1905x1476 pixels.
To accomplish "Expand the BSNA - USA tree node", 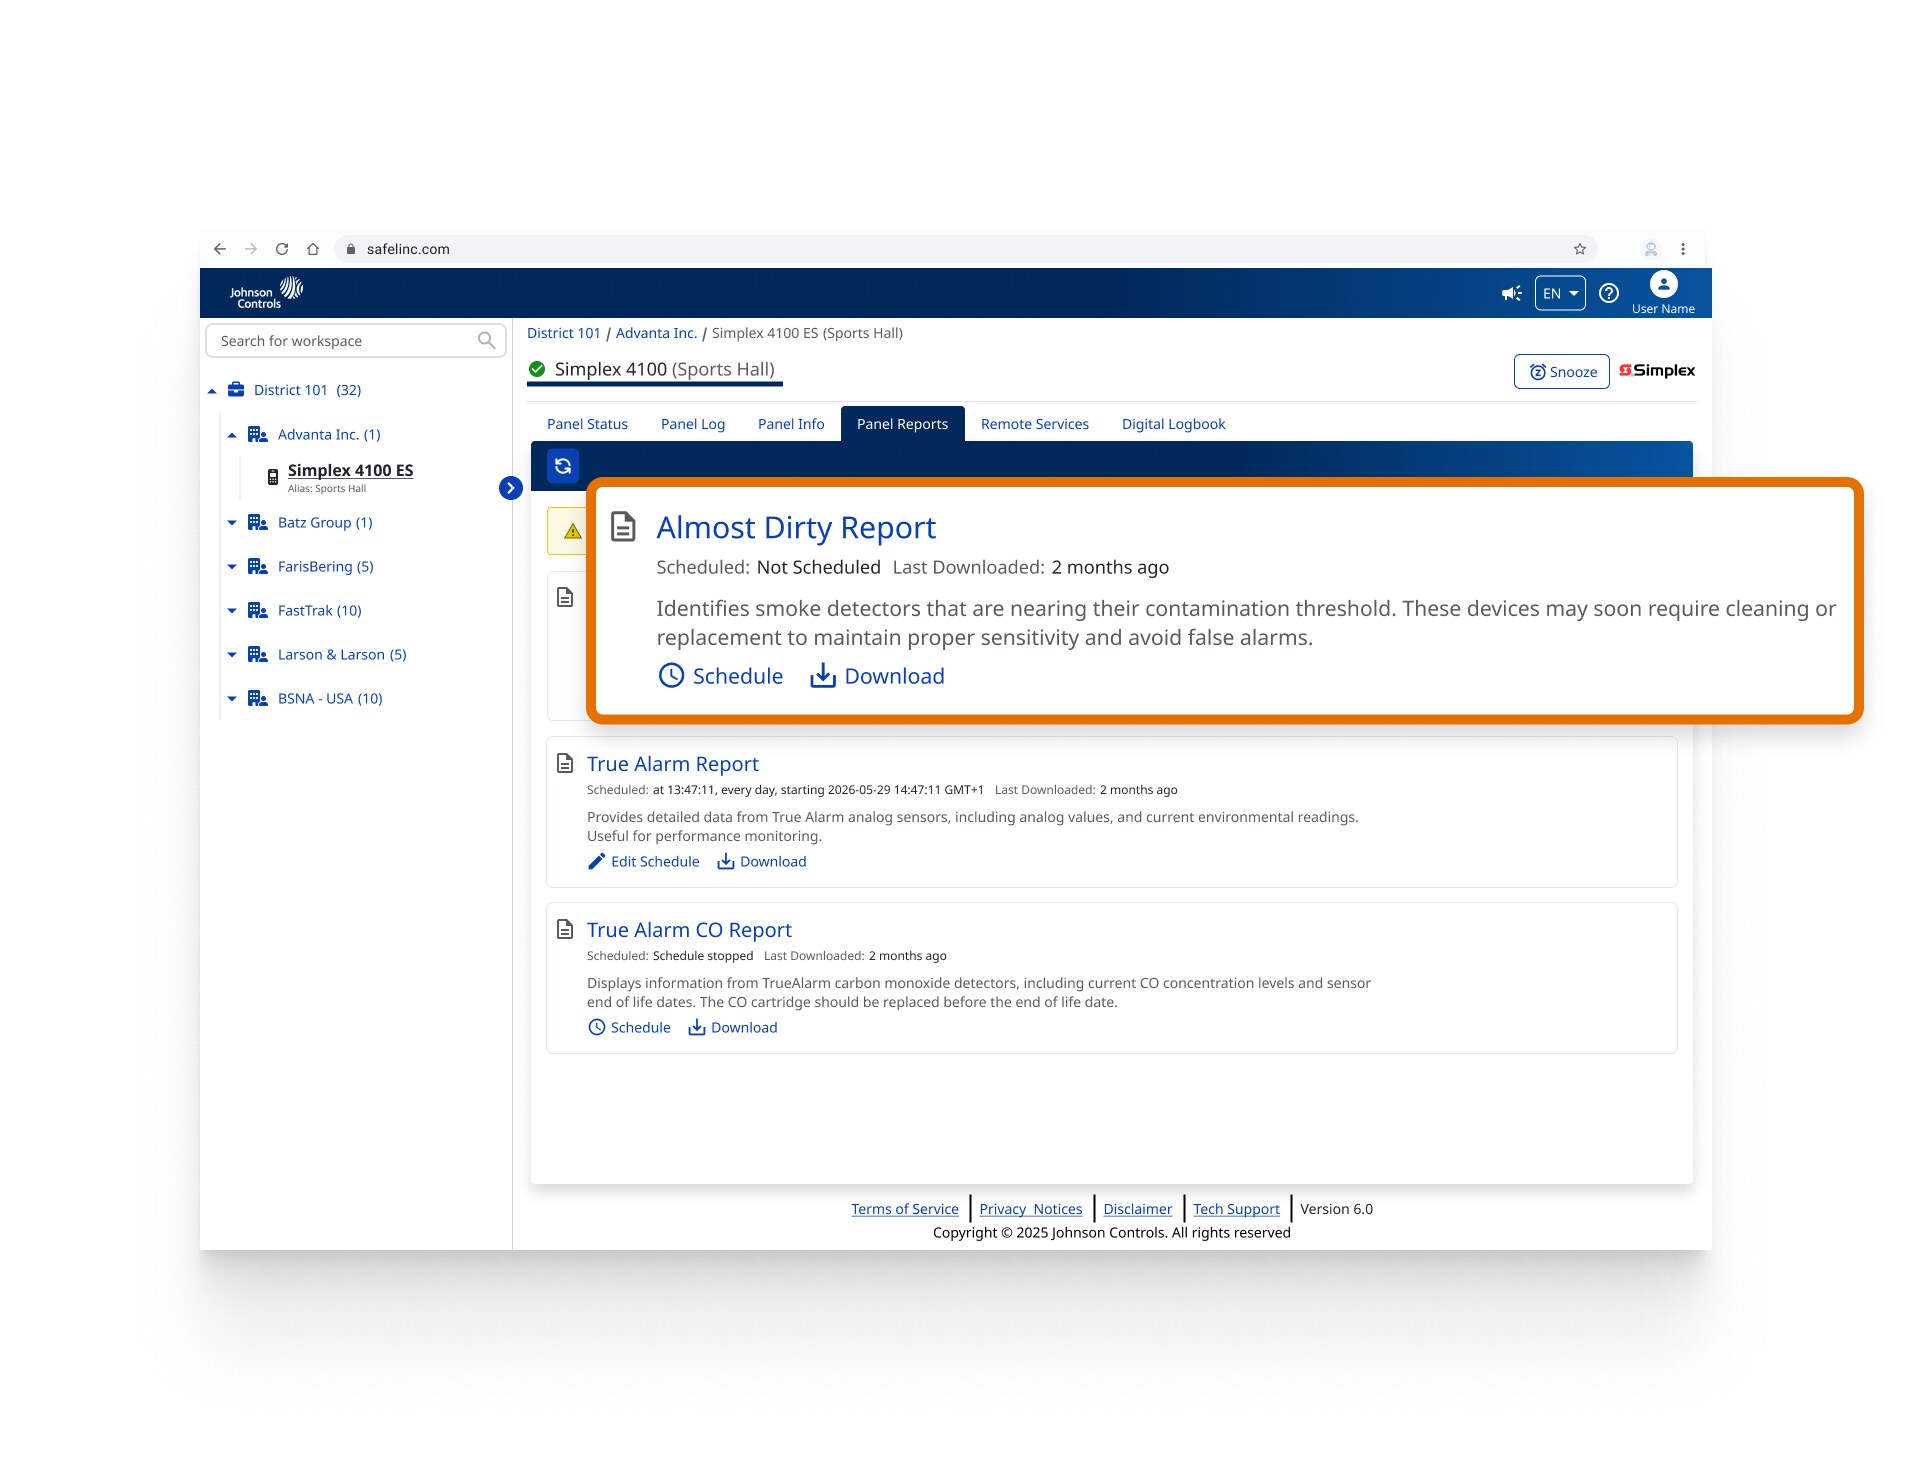I will click(232, 699).
